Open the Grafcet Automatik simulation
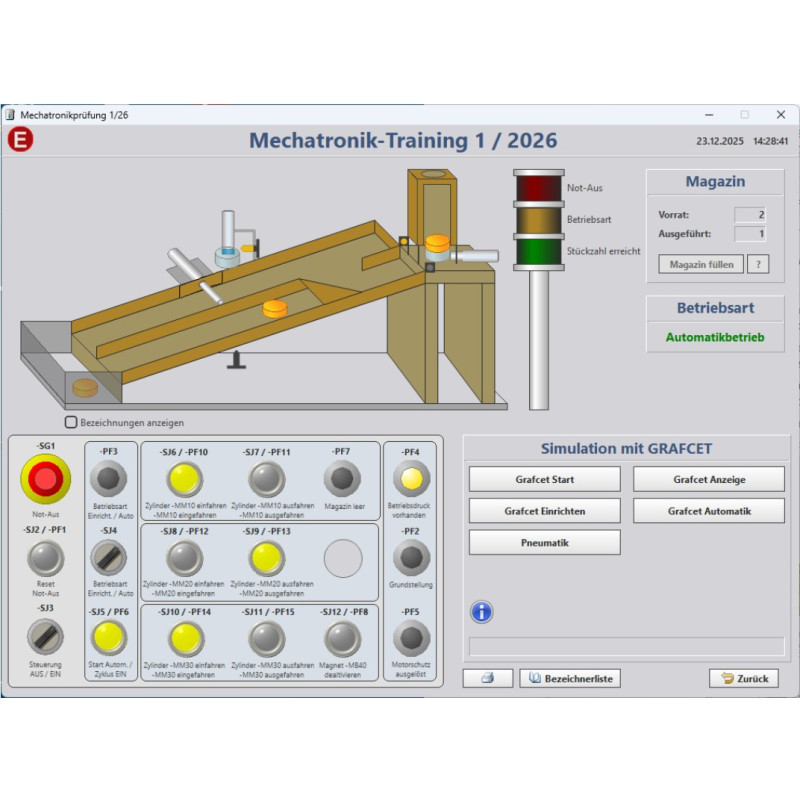The height and width of the screenshot is (800, 800). (x=708, y=511)
